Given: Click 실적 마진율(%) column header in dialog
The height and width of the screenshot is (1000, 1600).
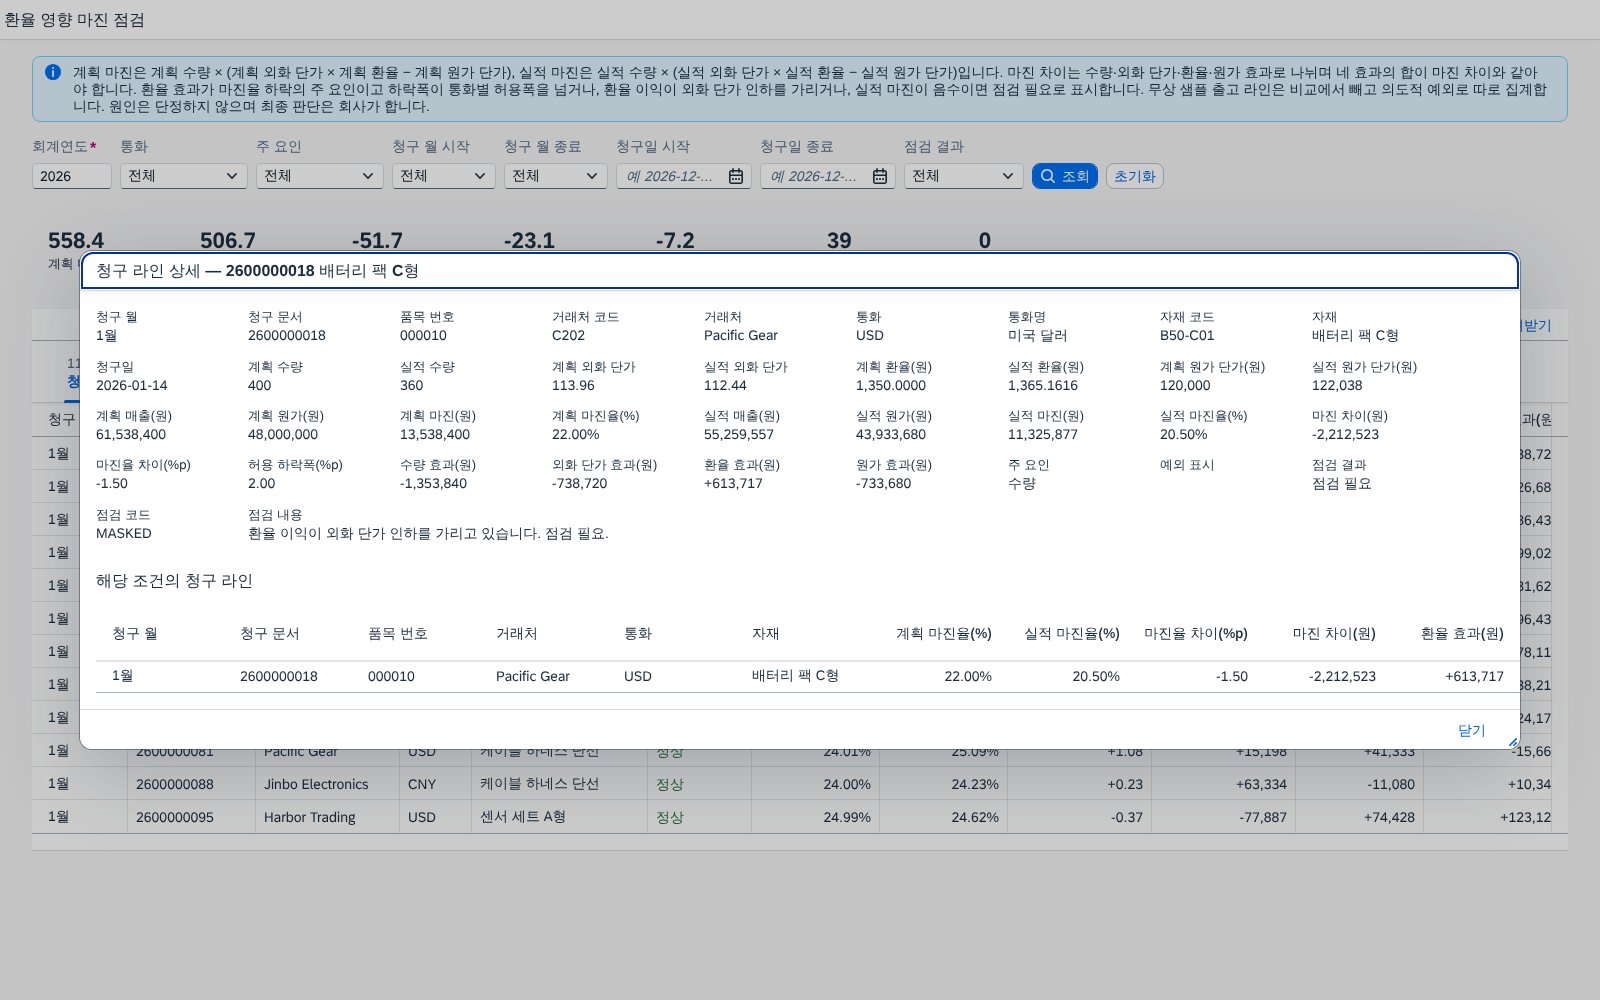Looking at the screenshot, I should tap(1072, 634).
